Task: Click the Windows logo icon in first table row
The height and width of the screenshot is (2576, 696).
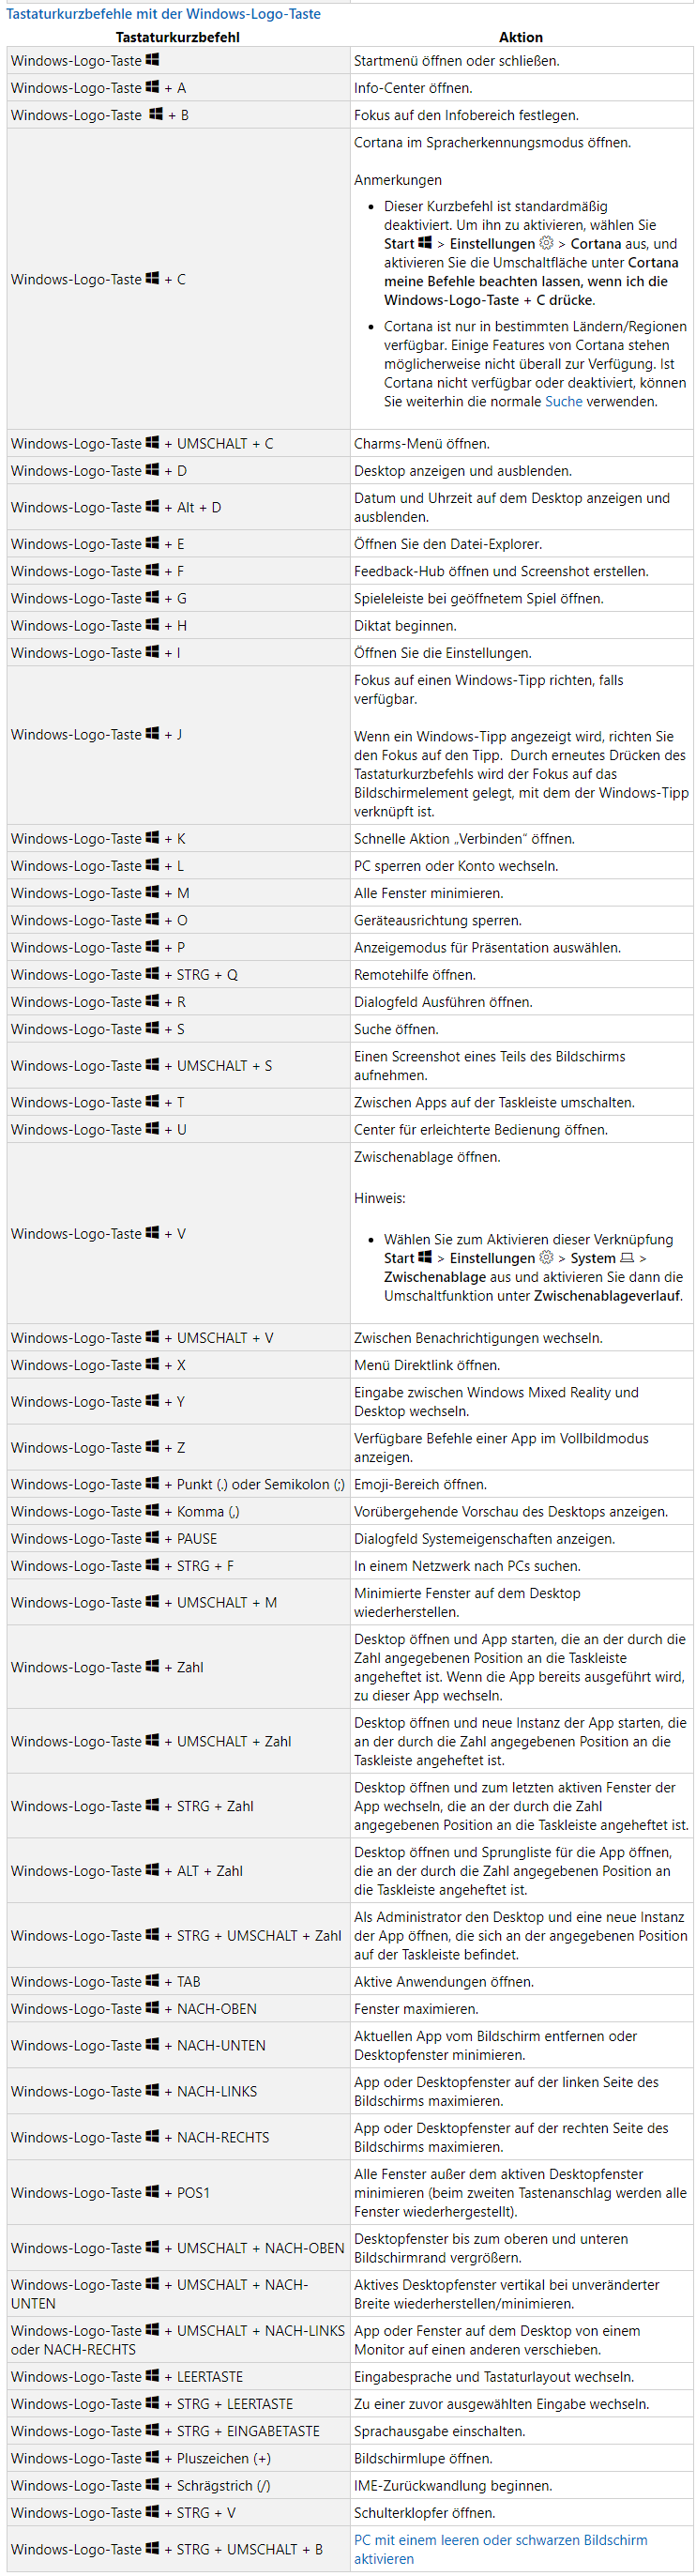Action: coord(152,60)
